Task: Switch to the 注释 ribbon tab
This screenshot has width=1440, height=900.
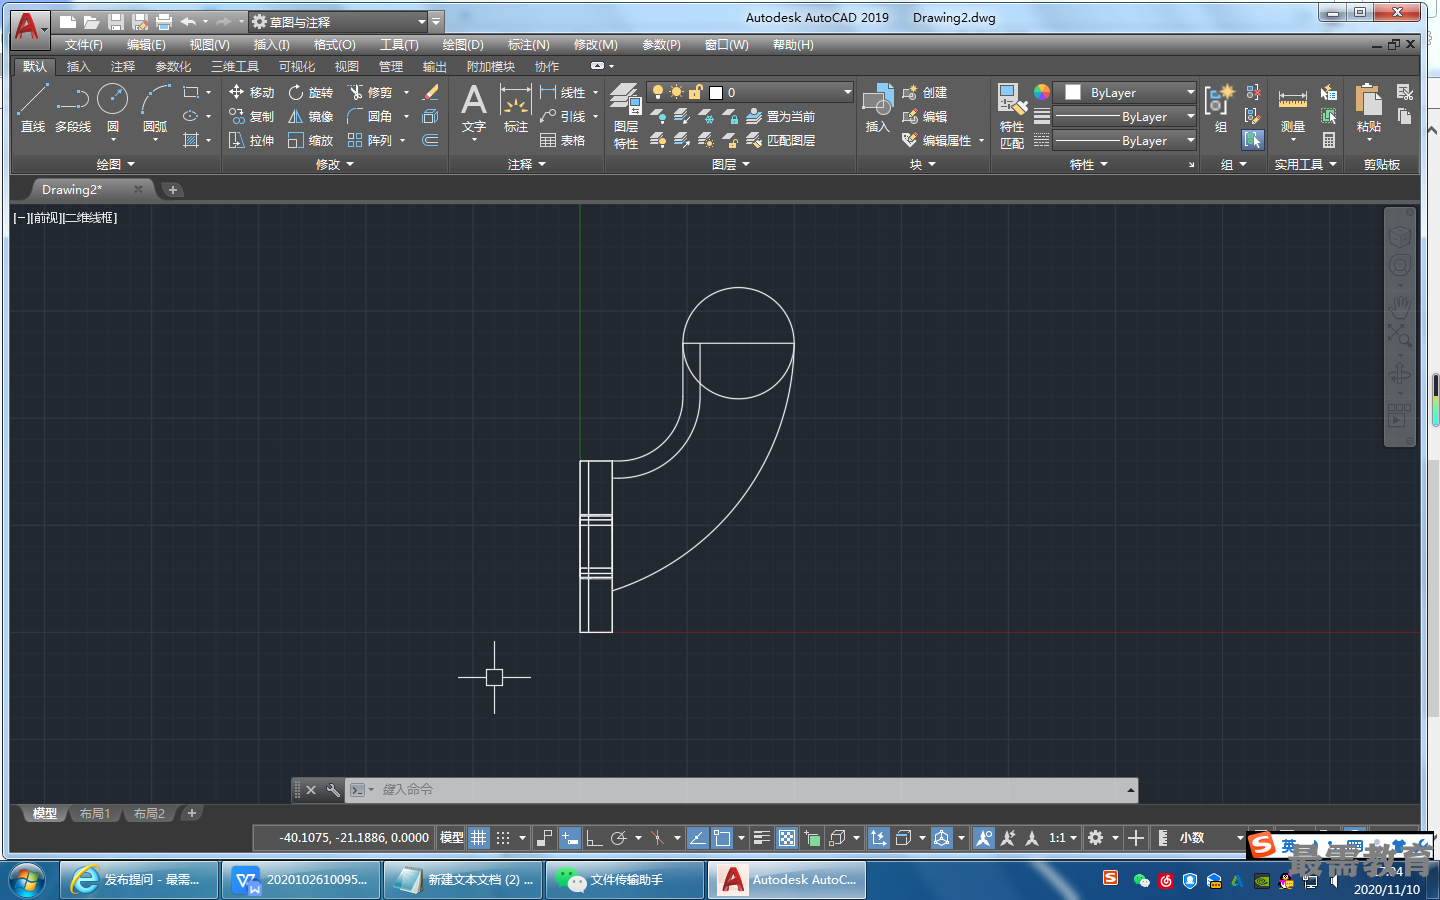Action: coord(123,67)
